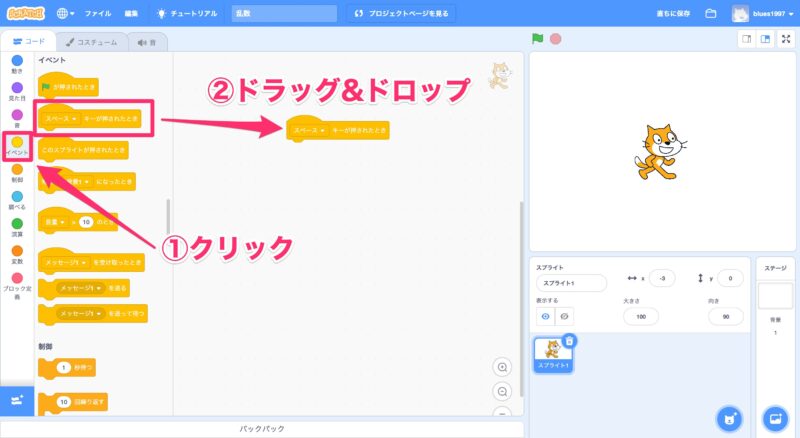Image resolution: width=800 pixels, height=438 pixels.
Task: Delete スプライト1 using the trash icon
Action: (x=569, y=341)
